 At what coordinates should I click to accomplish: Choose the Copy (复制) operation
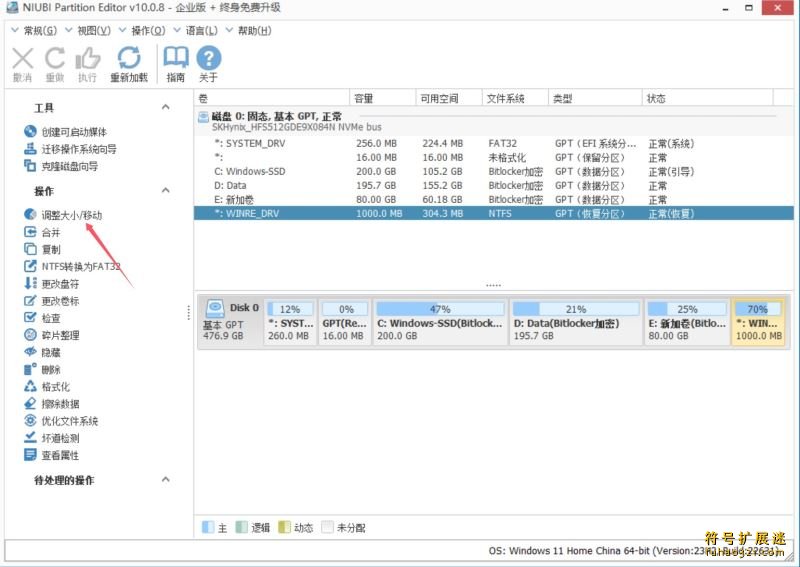click(x=42, y=249)
